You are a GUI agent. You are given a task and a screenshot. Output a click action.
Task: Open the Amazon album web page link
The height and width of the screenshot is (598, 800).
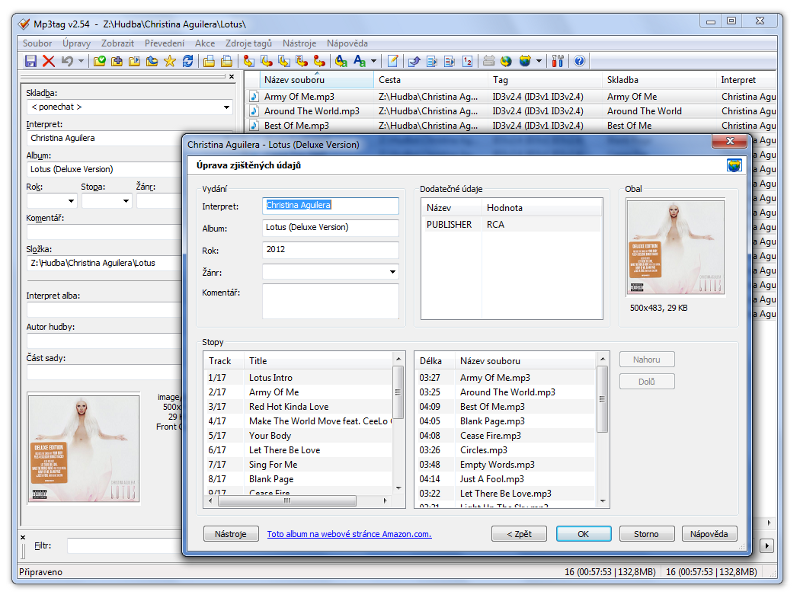tap(349, 534)
